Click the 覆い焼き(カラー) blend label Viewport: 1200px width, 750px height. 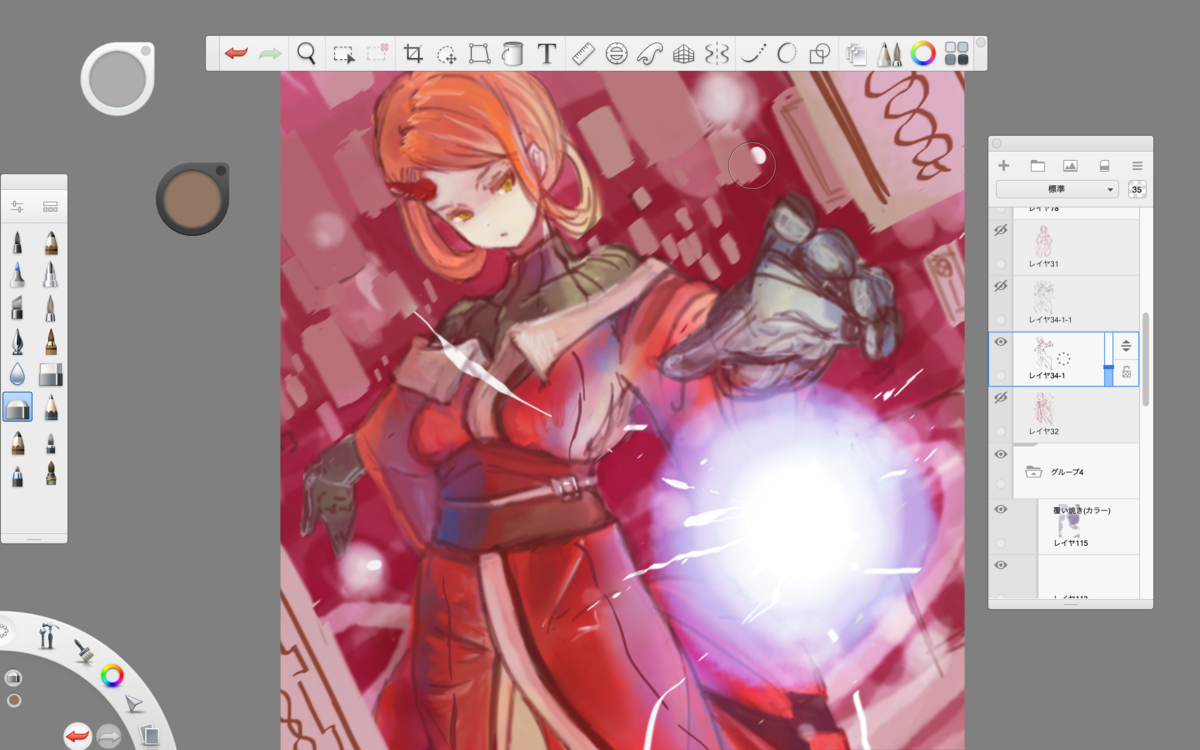[1082, 511]
